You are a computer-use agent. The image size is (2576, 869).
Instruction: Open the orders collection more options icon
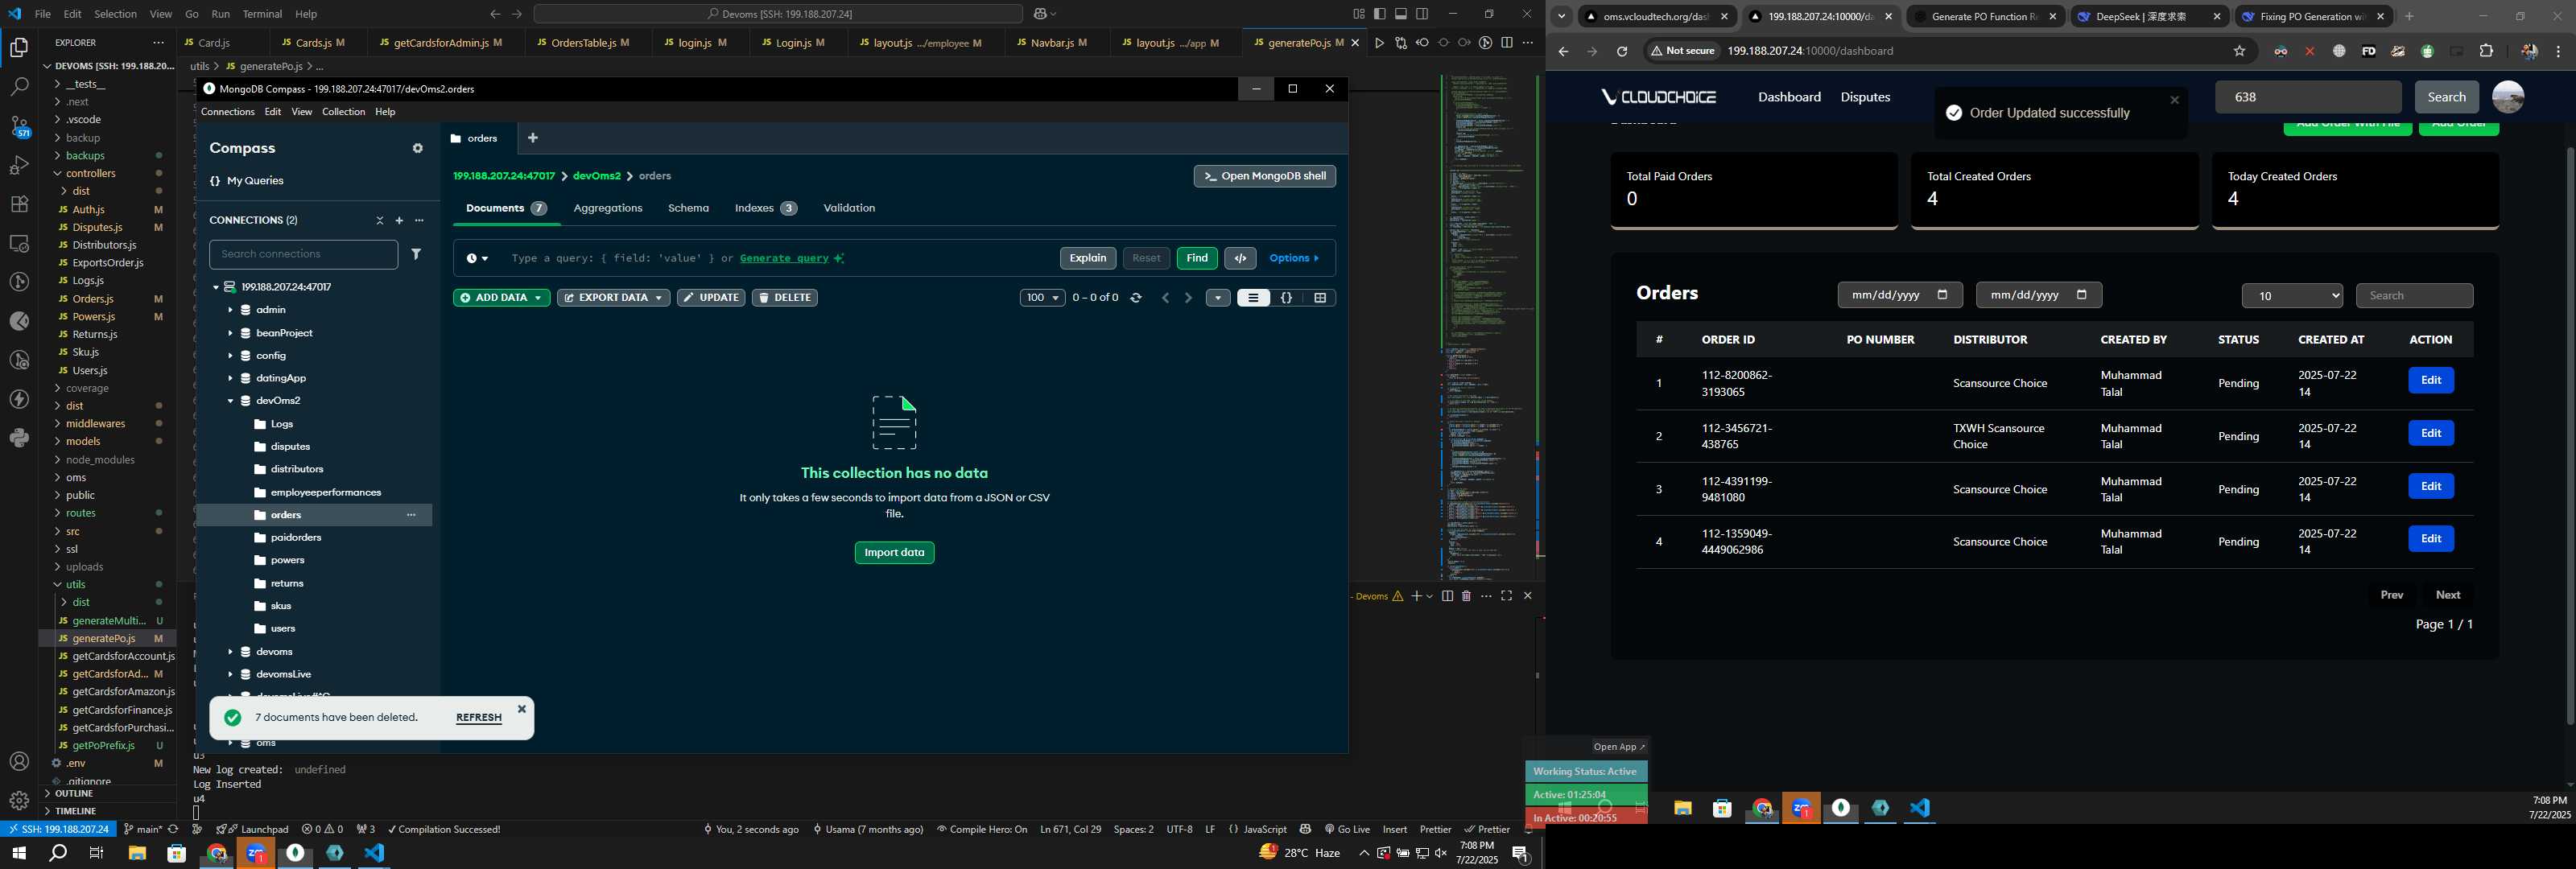(x=411, y=515)
